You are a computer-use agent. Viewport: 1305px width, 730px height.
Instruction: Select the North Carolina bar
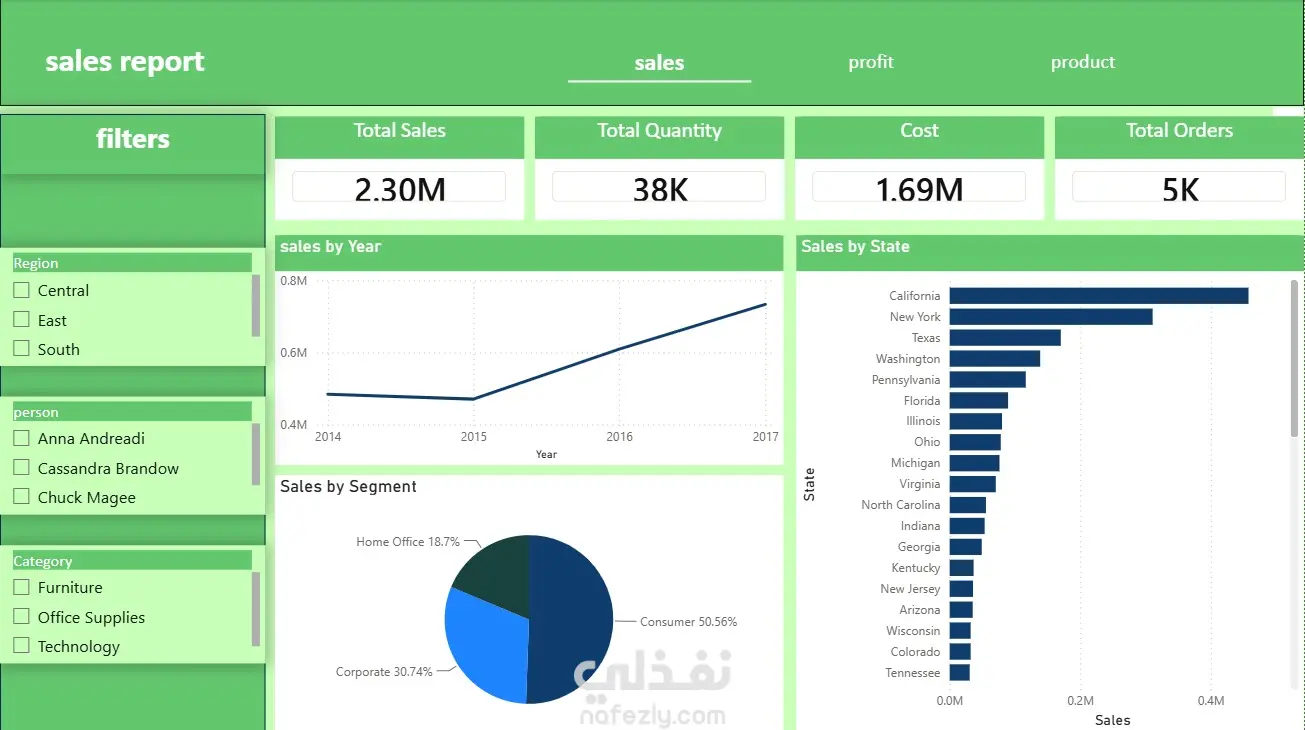click(x=968, y=505)
